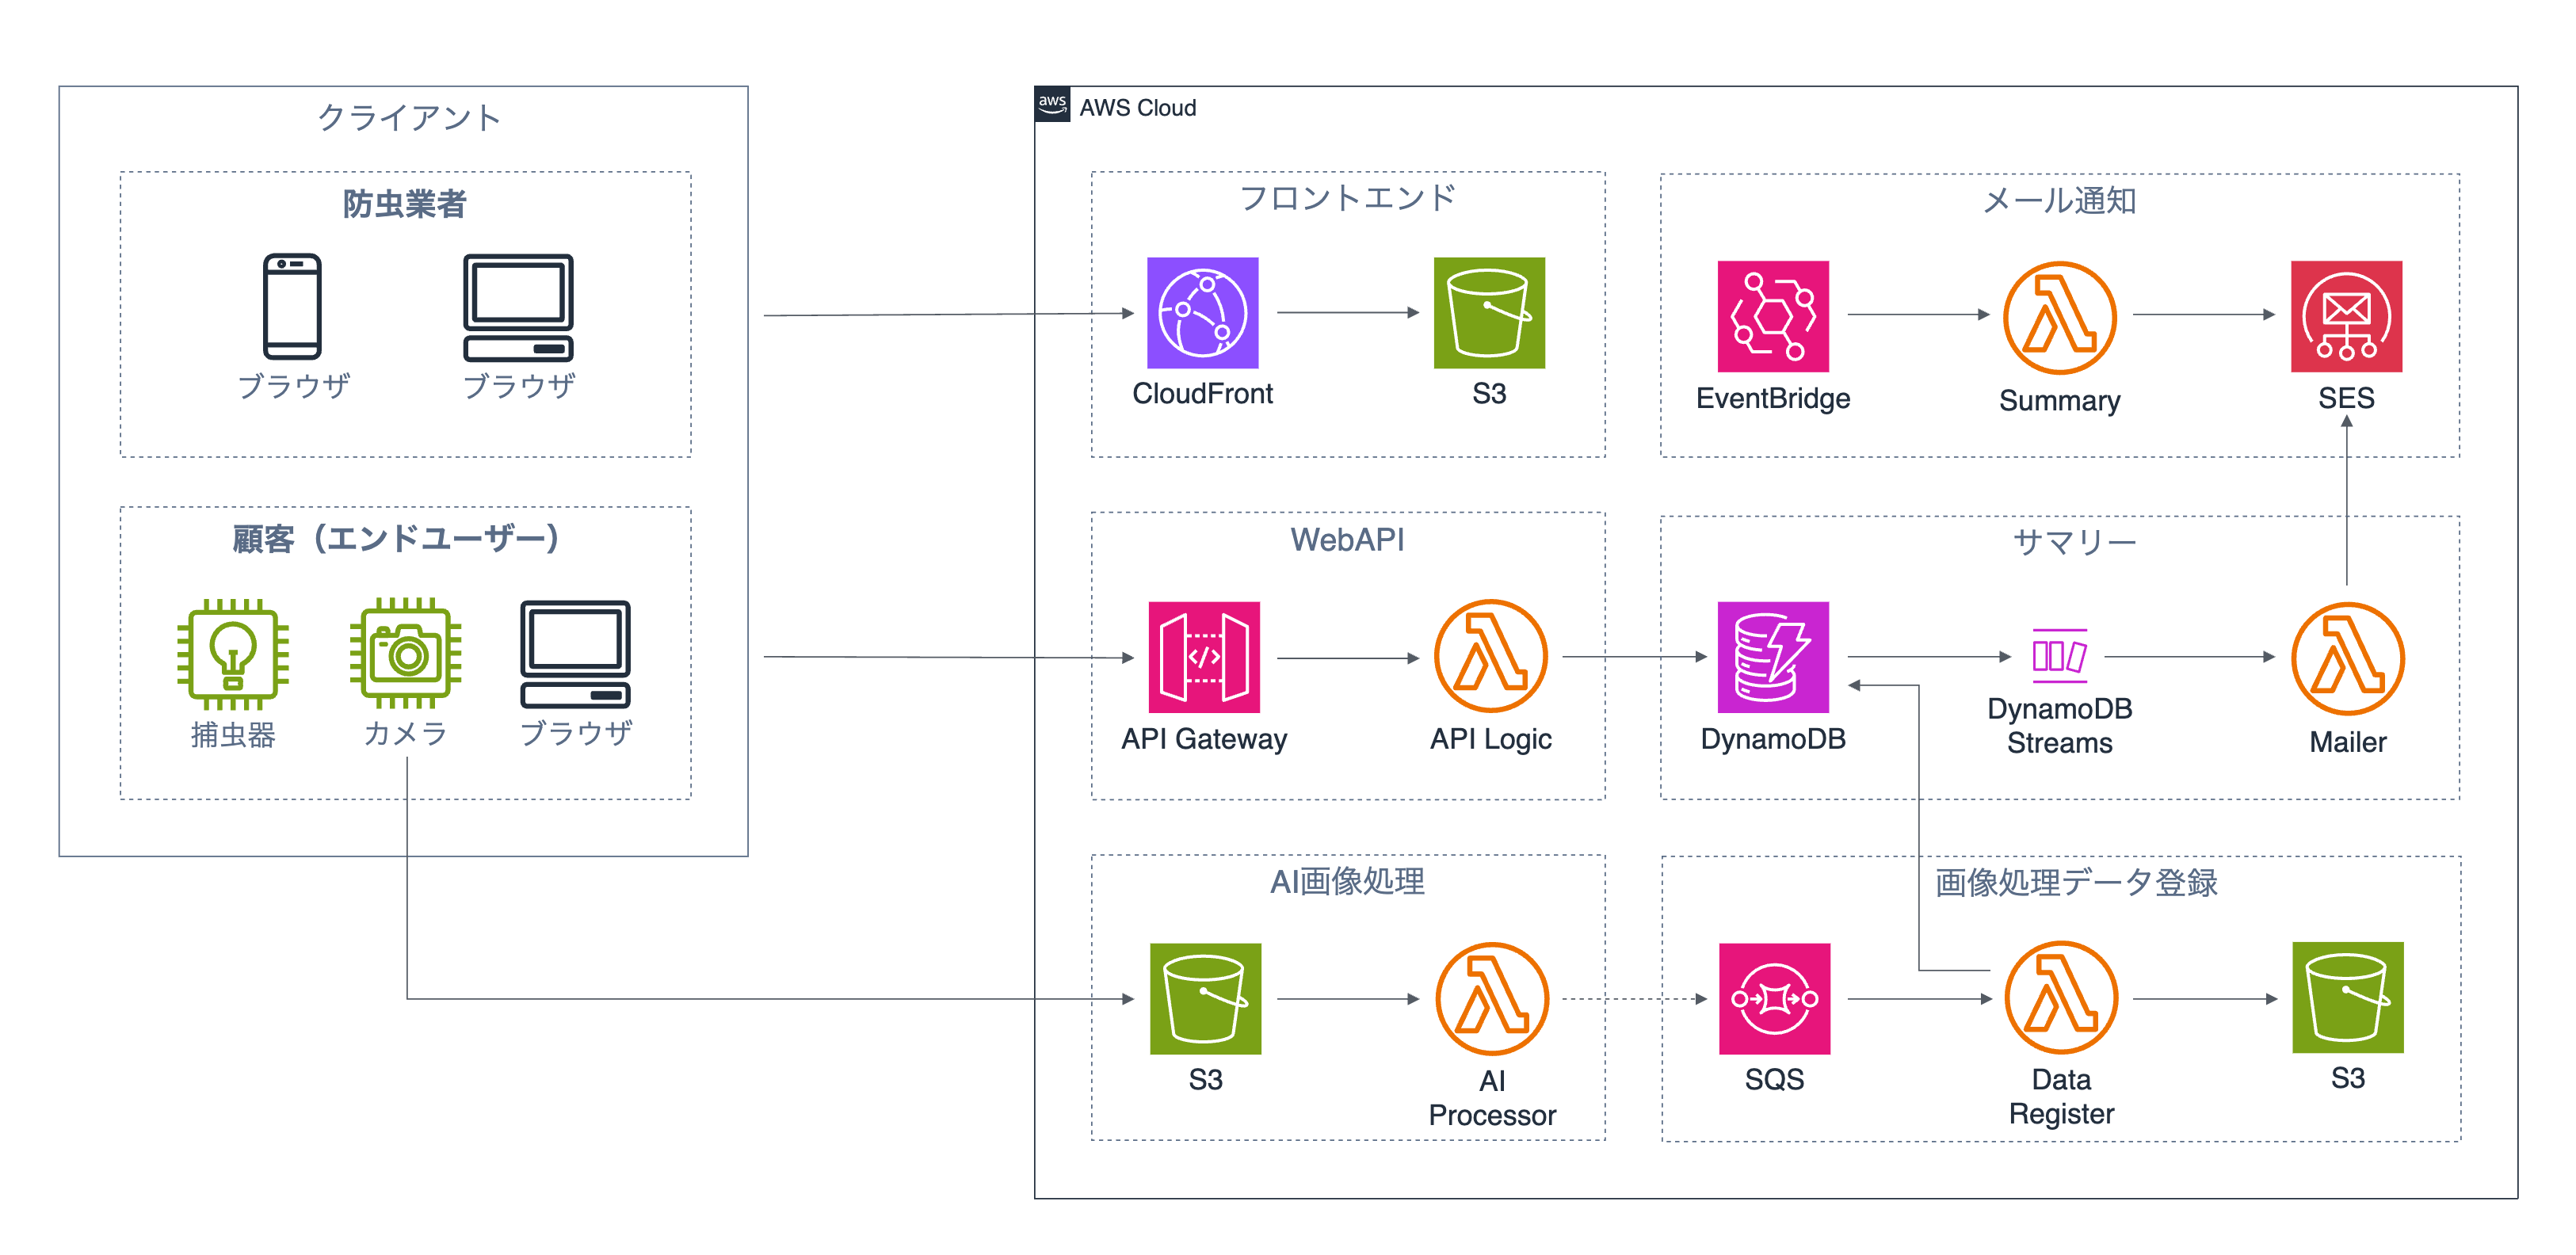Select the 顧客（エンドユーザー） heading
The height and width of the screenshot is (1255, 2576).
[x=396, y=539]
